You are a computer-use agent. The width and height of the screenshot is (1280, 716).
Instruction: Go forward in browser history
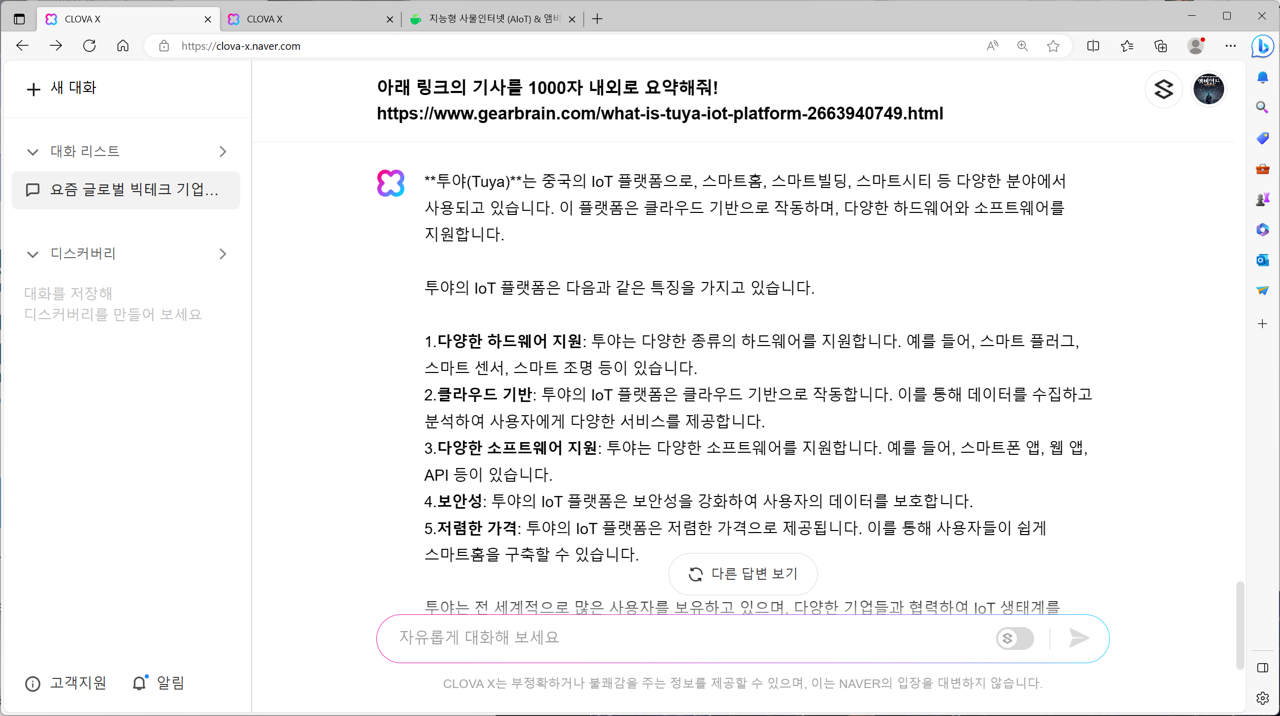point(56,46)
